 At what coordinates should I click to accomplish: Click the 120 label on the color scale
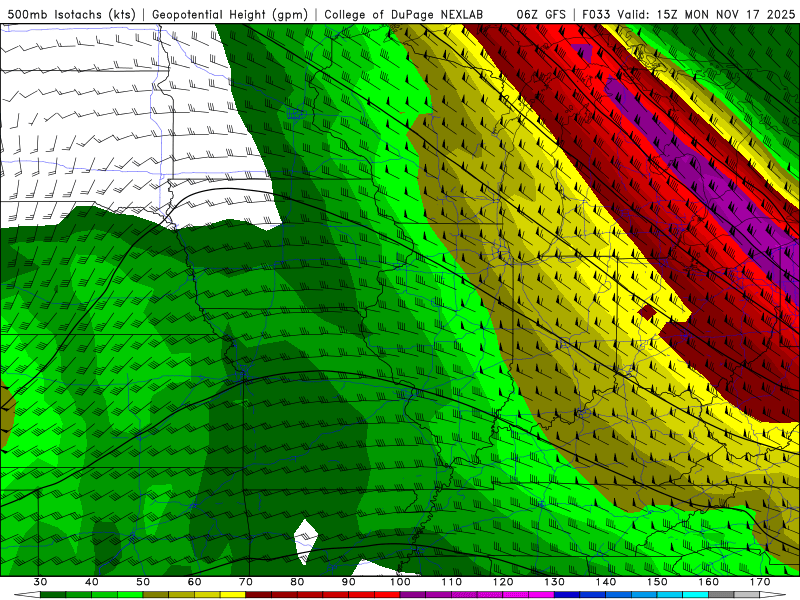point(503,582)
